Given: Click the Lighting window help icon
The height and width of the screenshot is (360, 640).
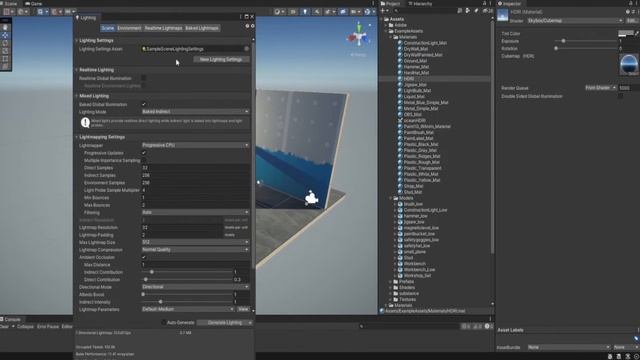Looking at the screenshot, I should point(247,26).
